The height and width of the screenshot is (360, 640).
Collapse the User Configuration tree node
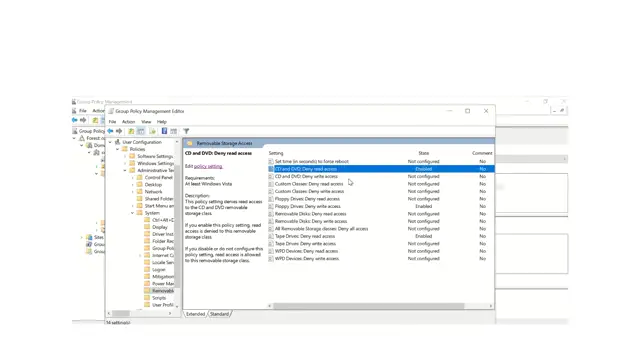pos(110,142)
